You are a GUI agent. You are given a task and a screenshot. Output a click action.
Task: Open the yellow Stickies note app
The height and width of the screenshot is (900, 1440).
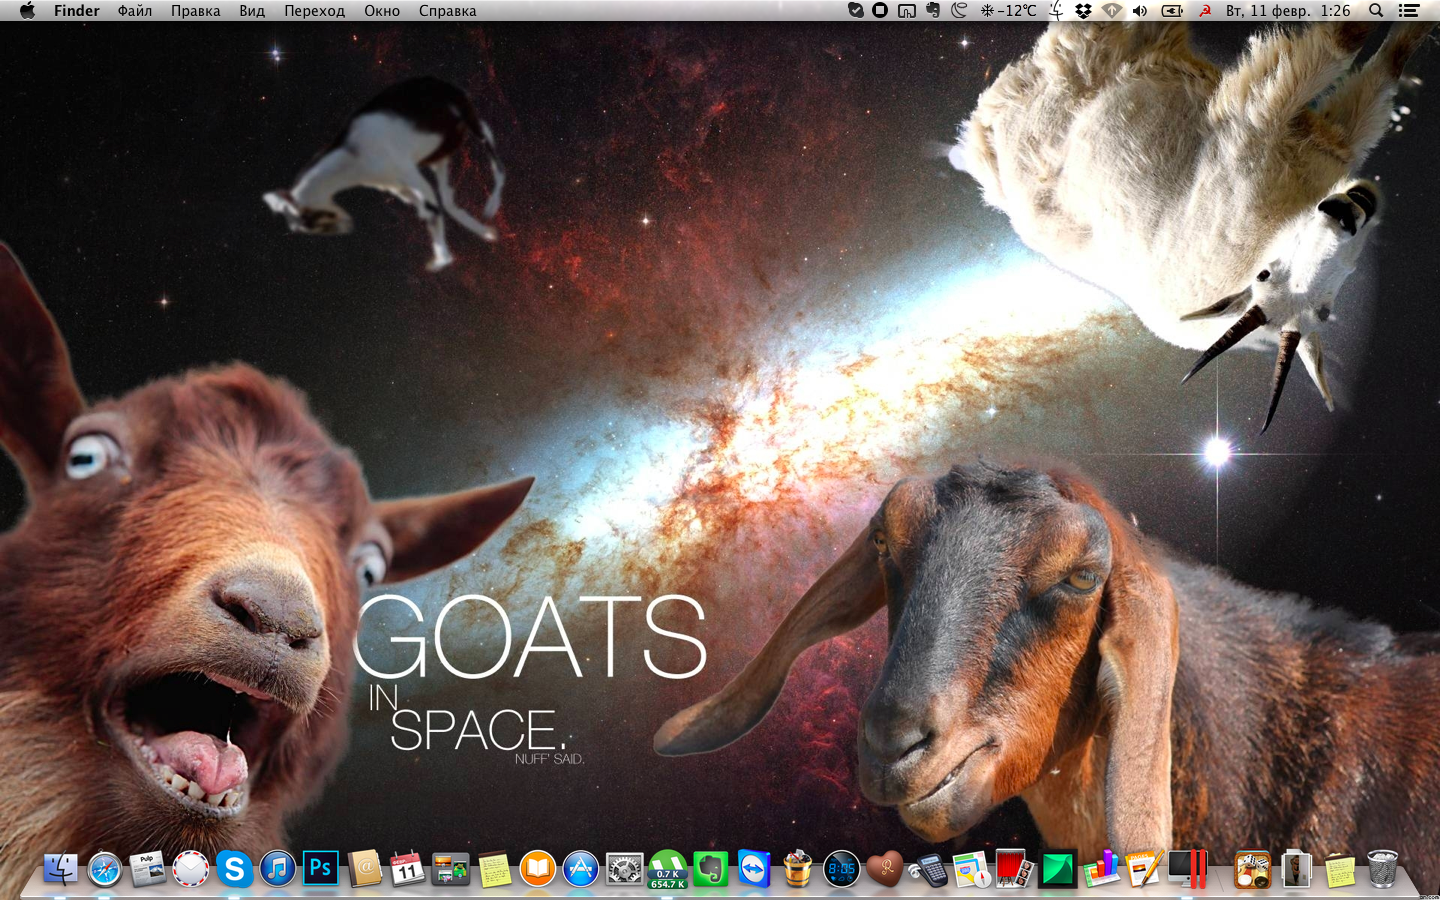pyautogui.click(x=494, y=869)
